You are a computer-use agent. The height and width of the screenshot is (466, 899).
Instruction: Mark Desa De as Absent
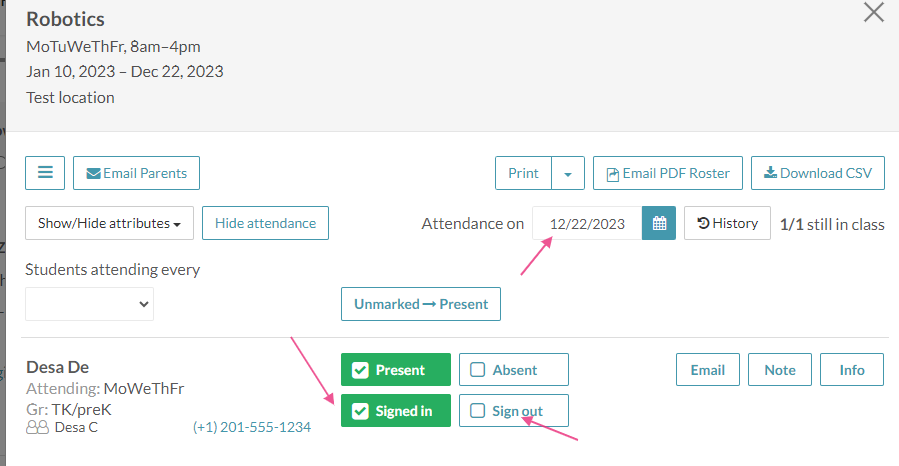[x=514, y=370]
